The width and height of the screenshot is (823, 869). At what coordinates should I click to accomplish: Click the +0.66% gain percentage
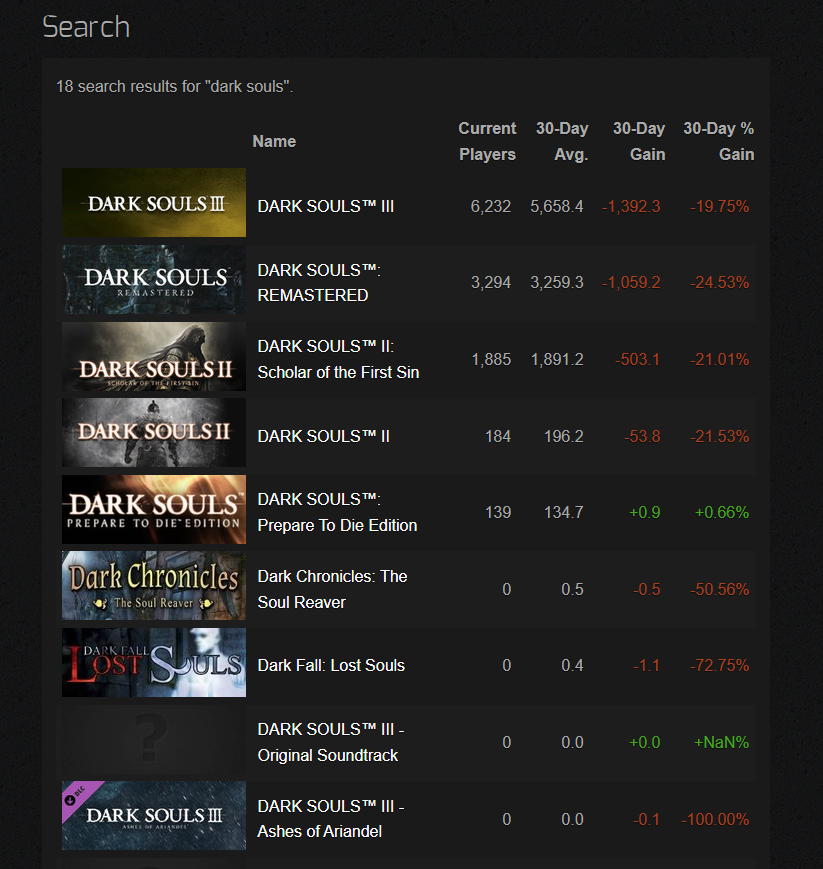pyautogui.click(x=722, y=512)
